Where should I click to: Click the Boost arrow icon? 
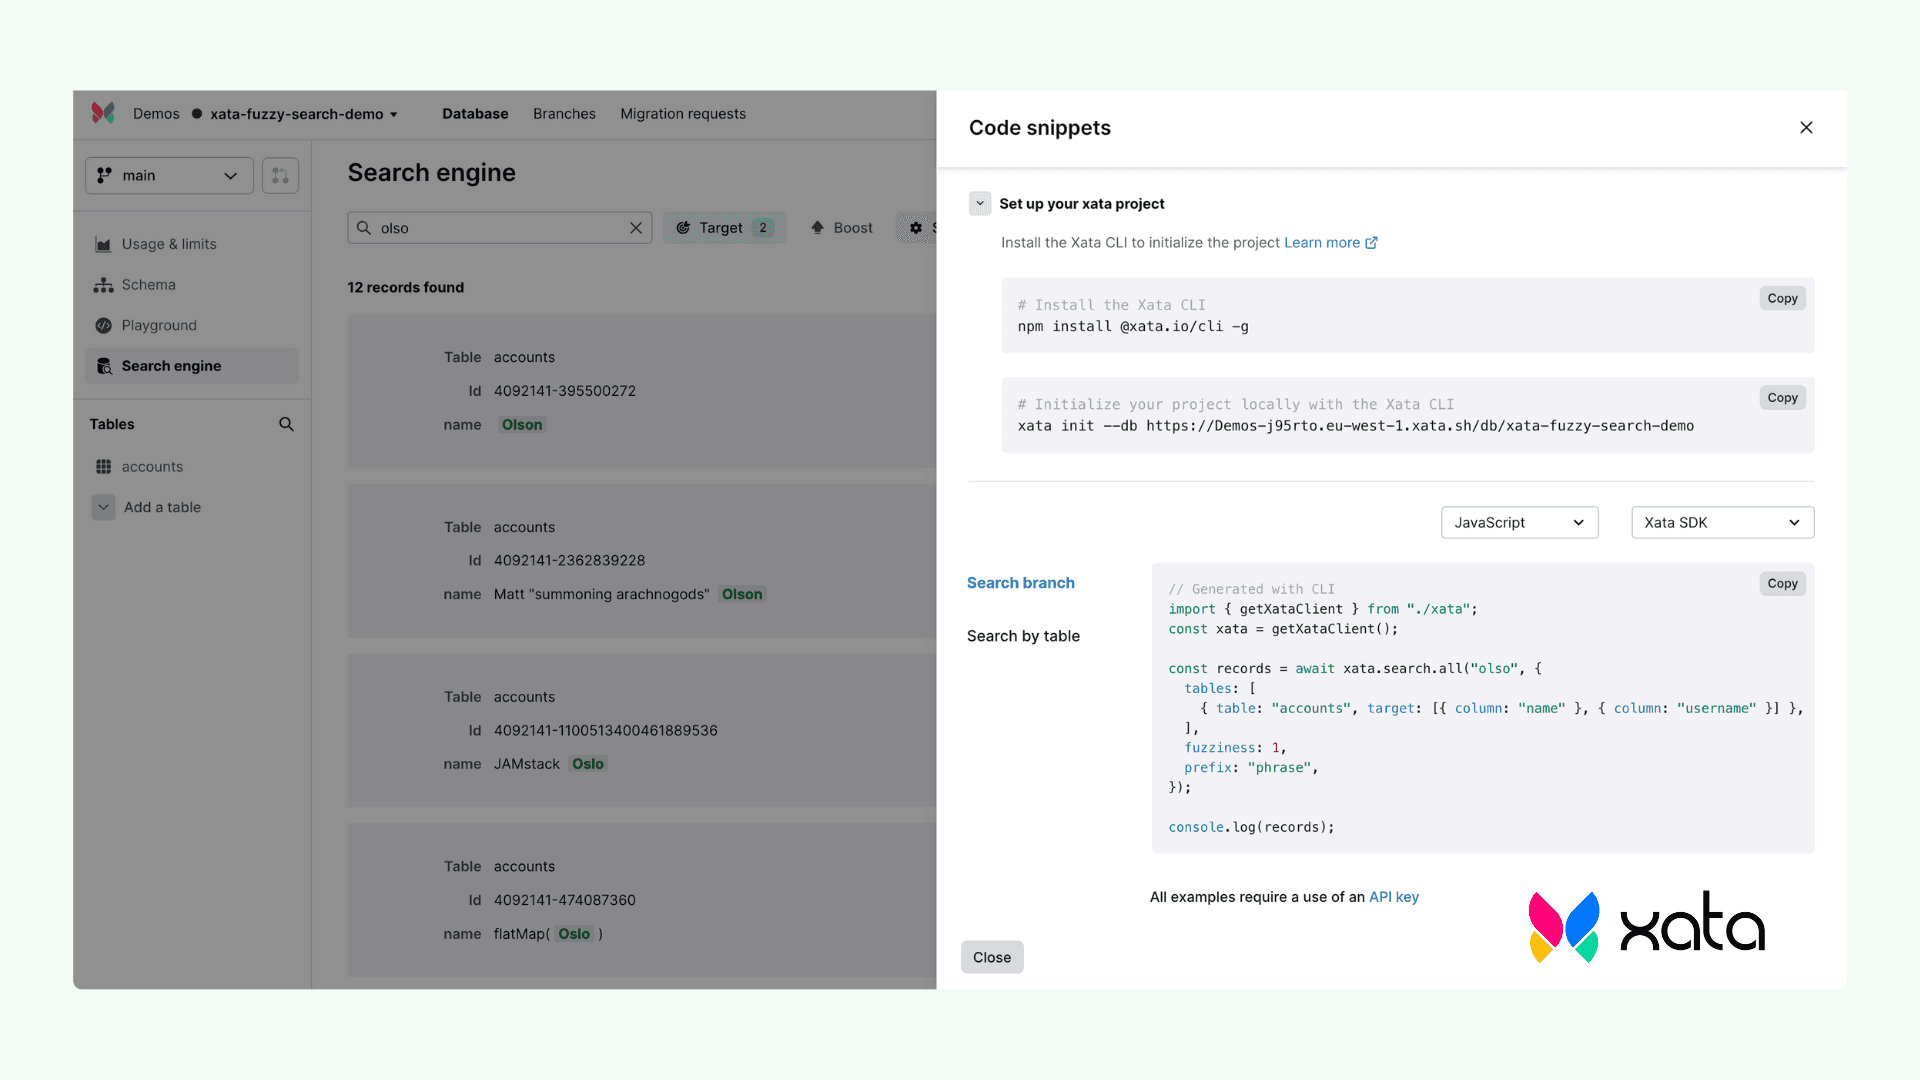click(817, 228)
